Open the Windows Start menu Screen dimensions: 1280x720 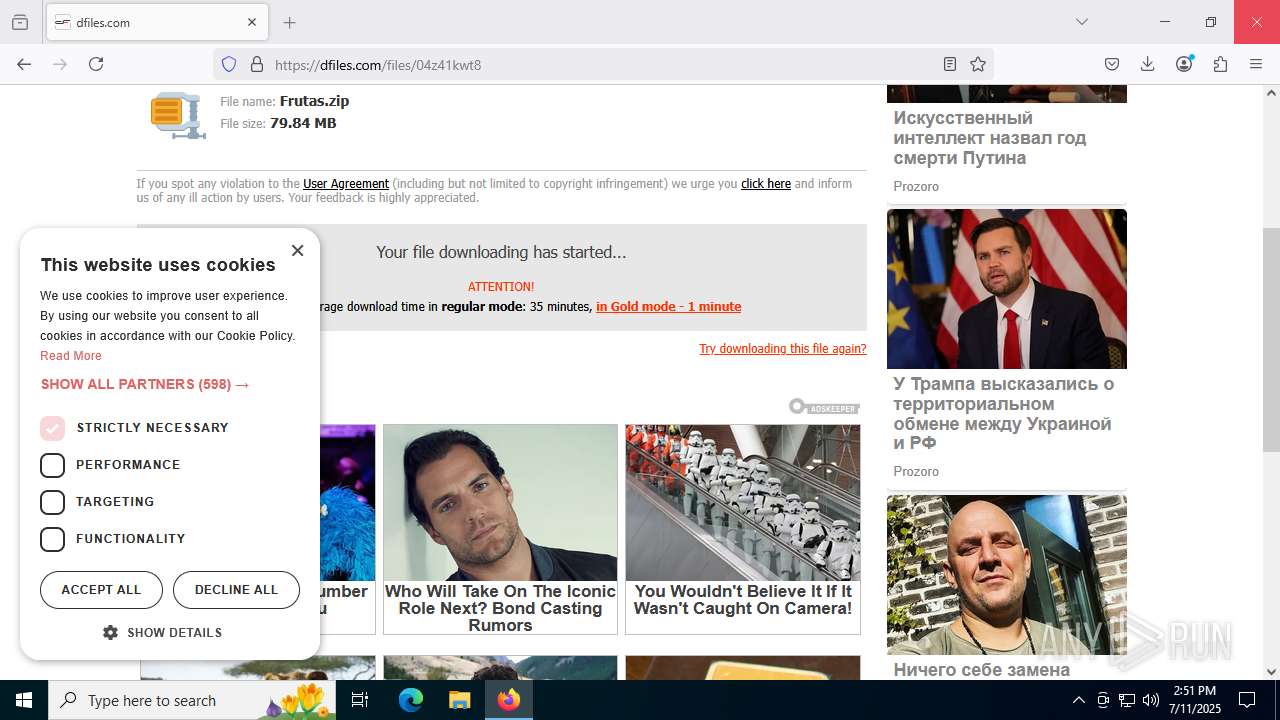pyautogui.click(x=24, y=700)
